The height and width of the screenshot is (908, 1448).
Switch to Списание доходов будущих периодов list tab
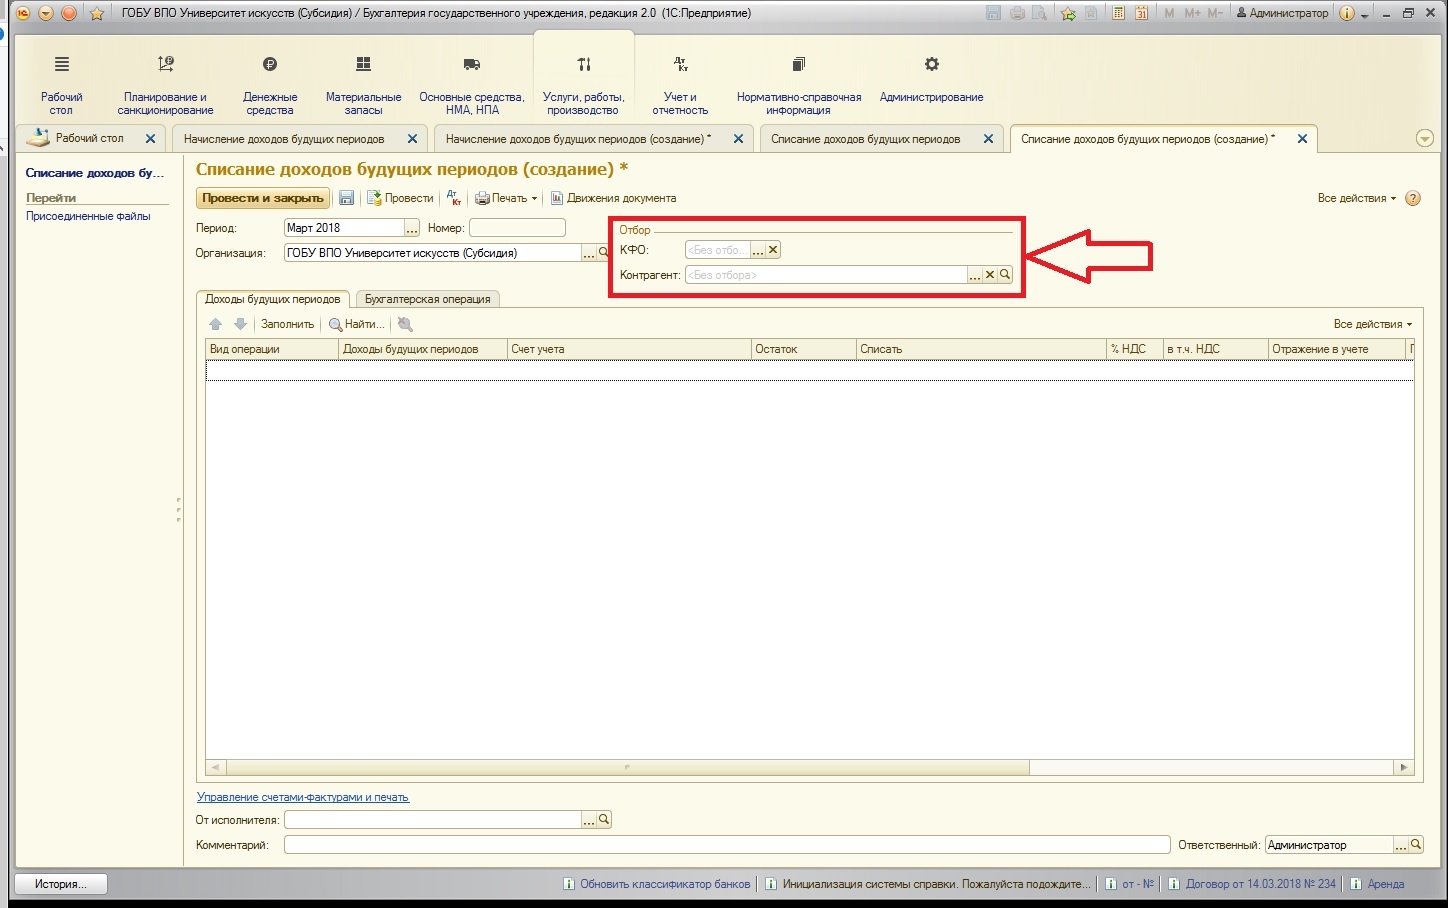[865, 139]
